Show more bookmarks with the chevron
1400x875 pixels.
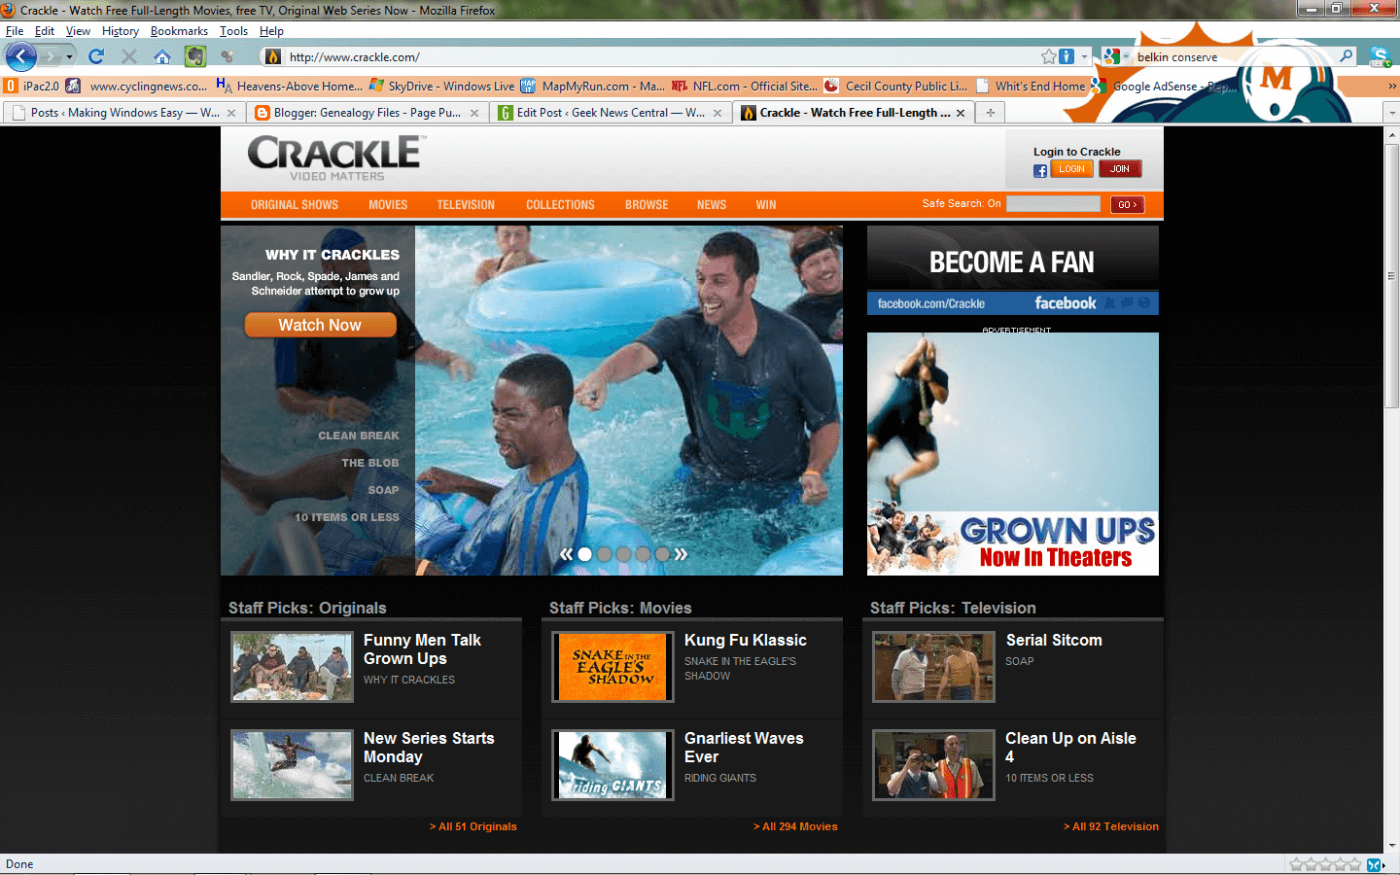pos(1391,86)
